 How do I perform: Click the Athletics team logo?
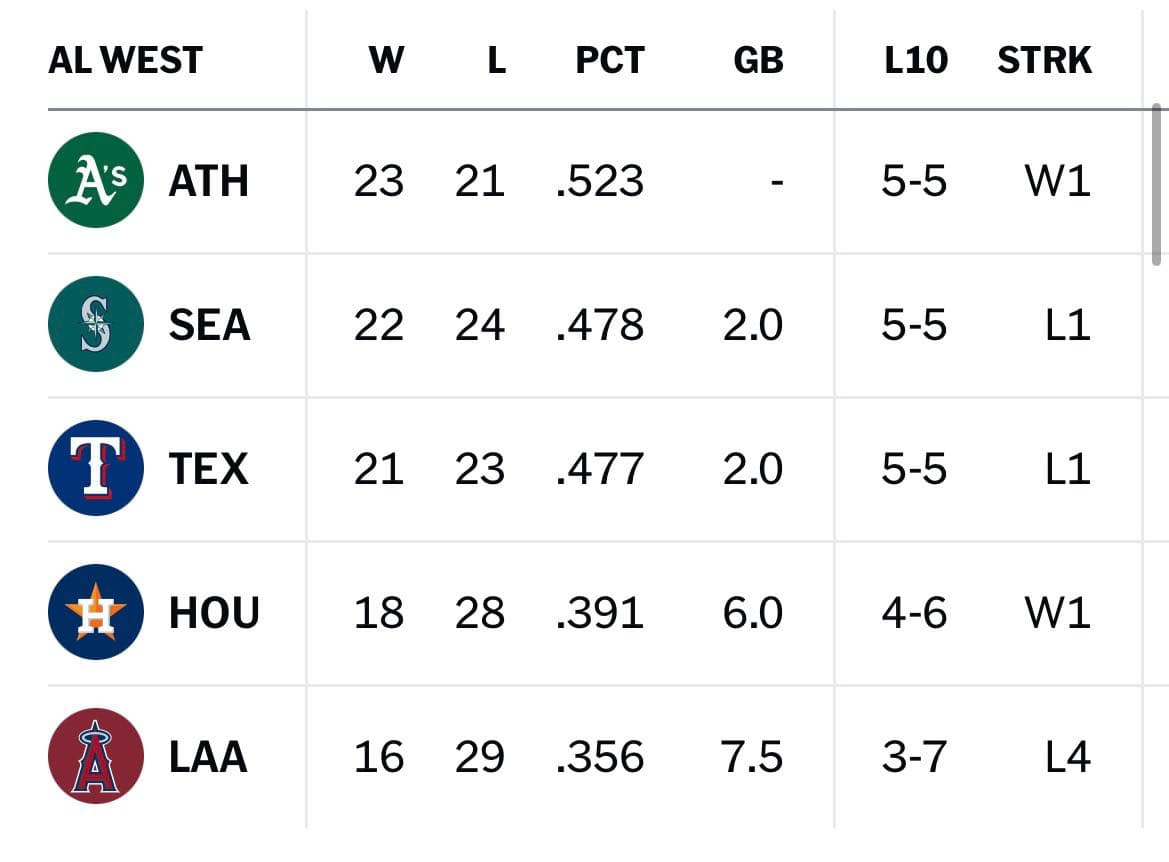(95, 180)
